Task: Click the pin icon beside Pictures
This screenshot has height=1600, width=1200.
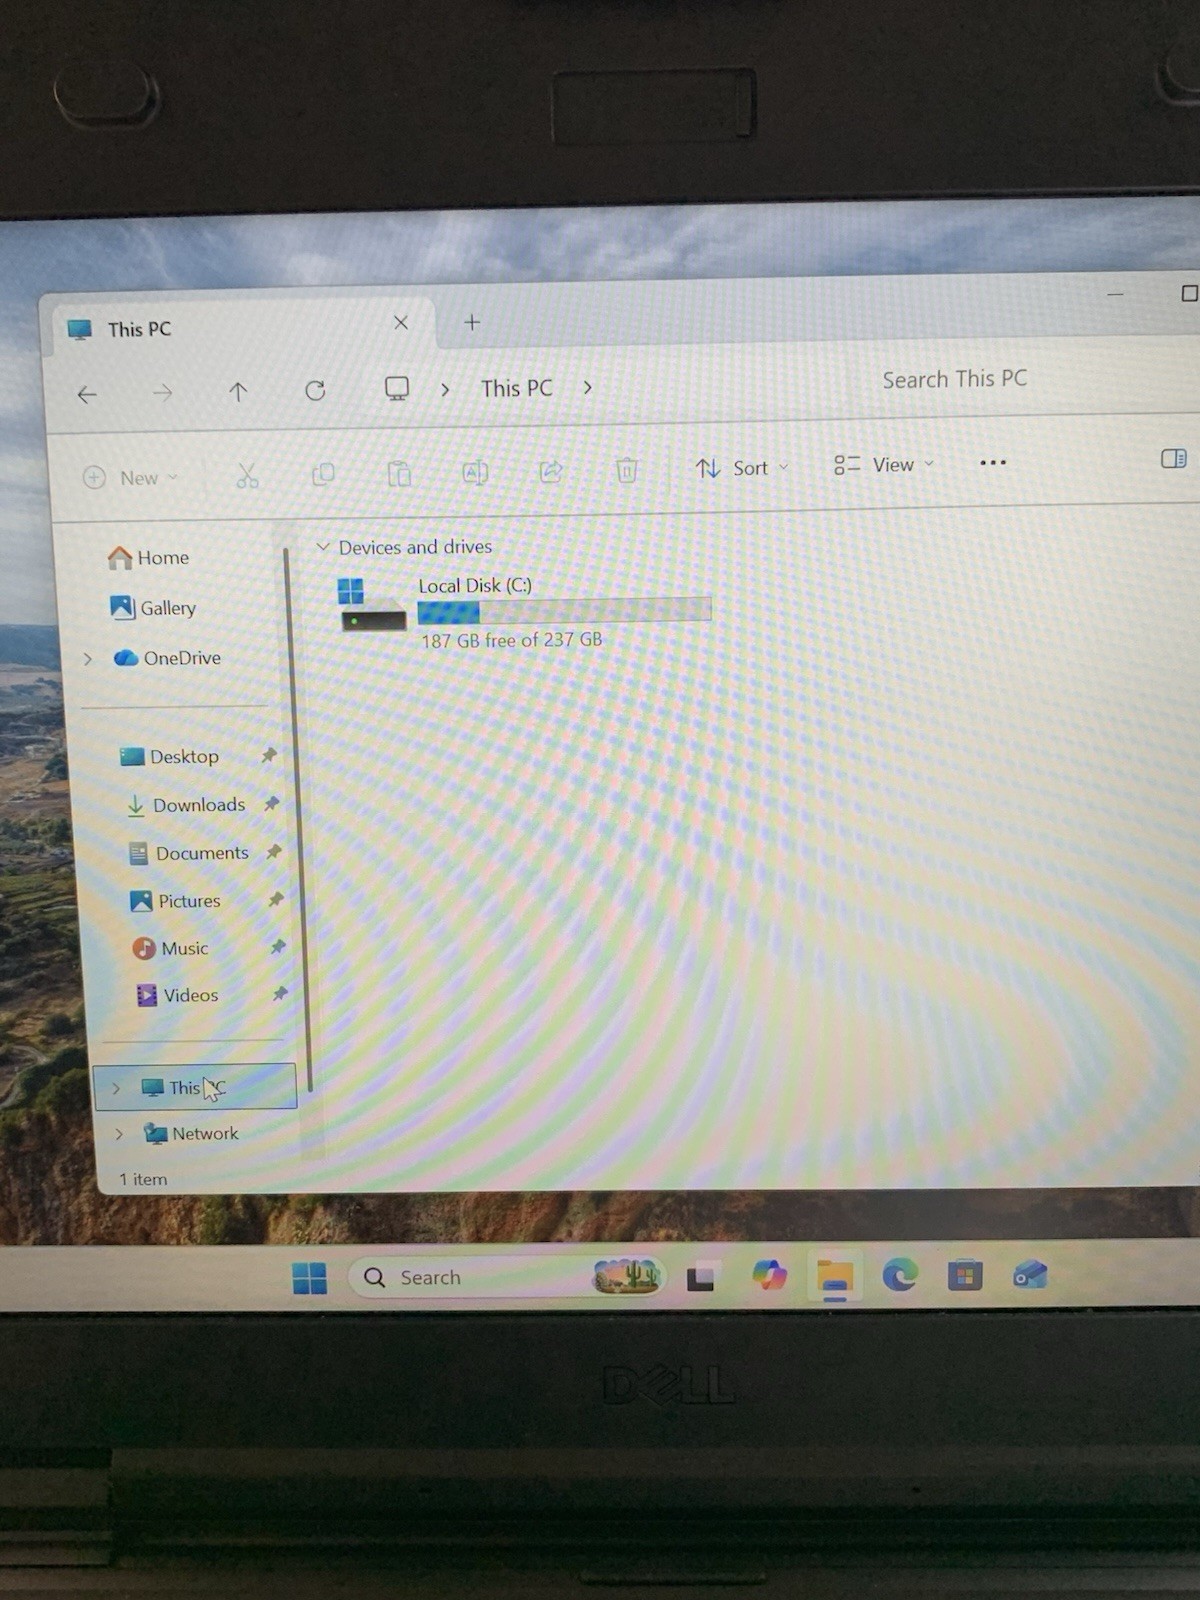Action: click(276, 900)
